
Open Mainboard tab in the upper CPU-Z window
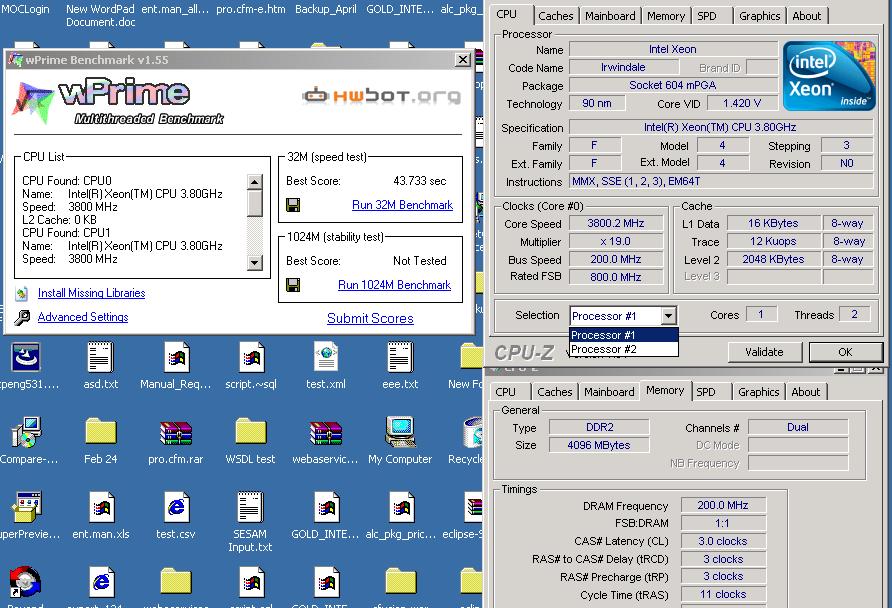point(610,16)
